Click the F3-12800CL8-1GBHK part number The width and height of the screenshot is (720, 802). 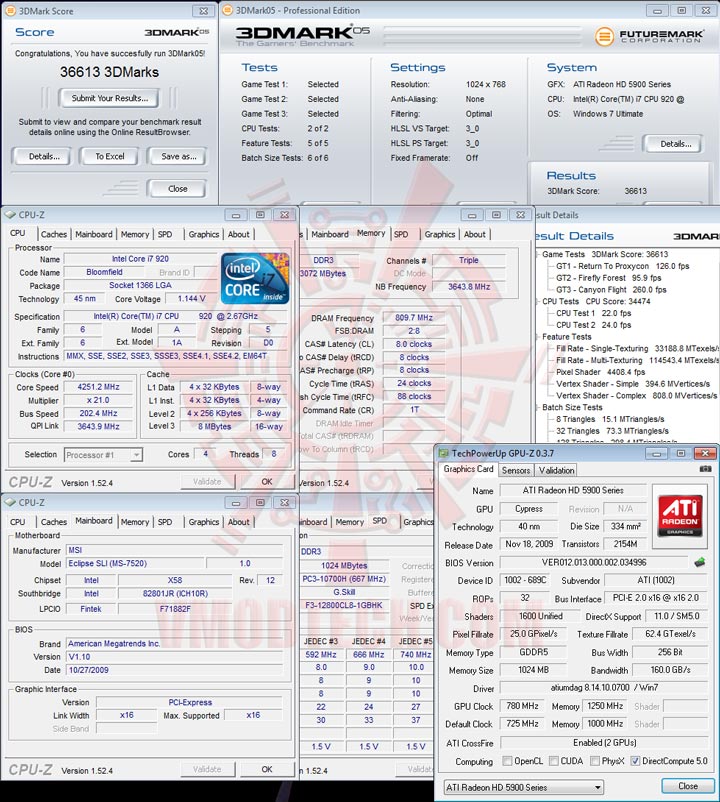[344, 605]
